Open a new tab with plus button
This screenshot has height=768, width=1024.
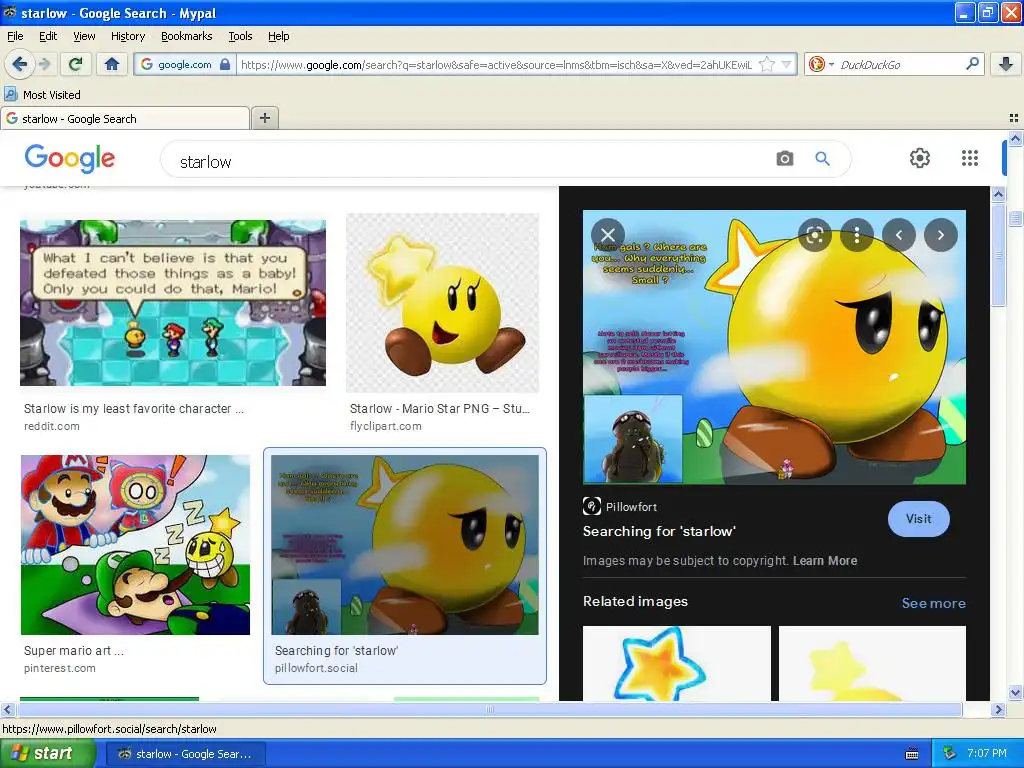pos(264,118)
